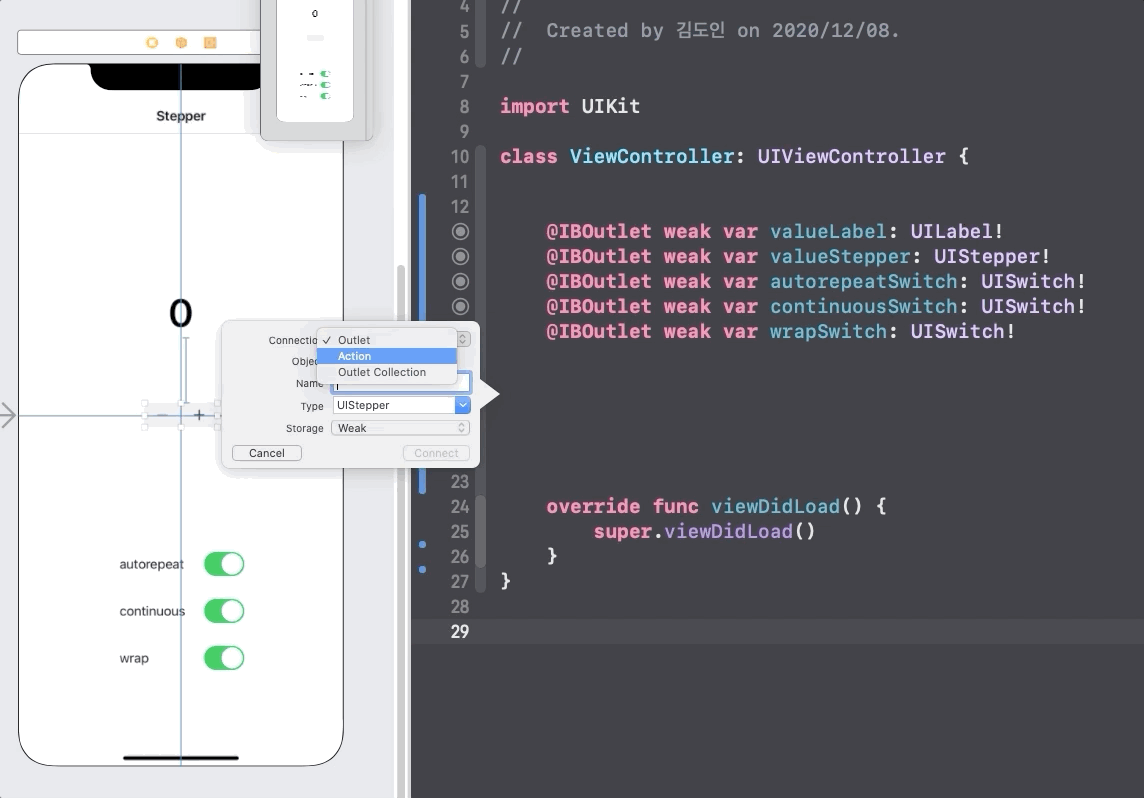
Task: Click line number 29 in the gutter
Action: tap(460, 632)
